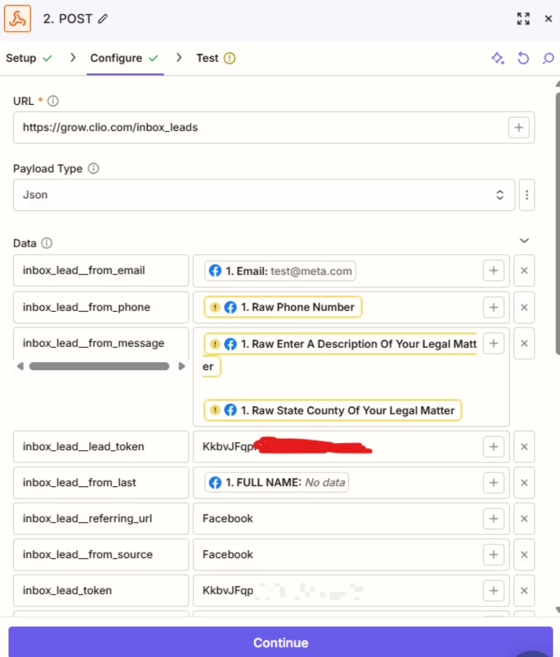Click the Webhooks app icon
560x657 pixels.
pos(18,18)
